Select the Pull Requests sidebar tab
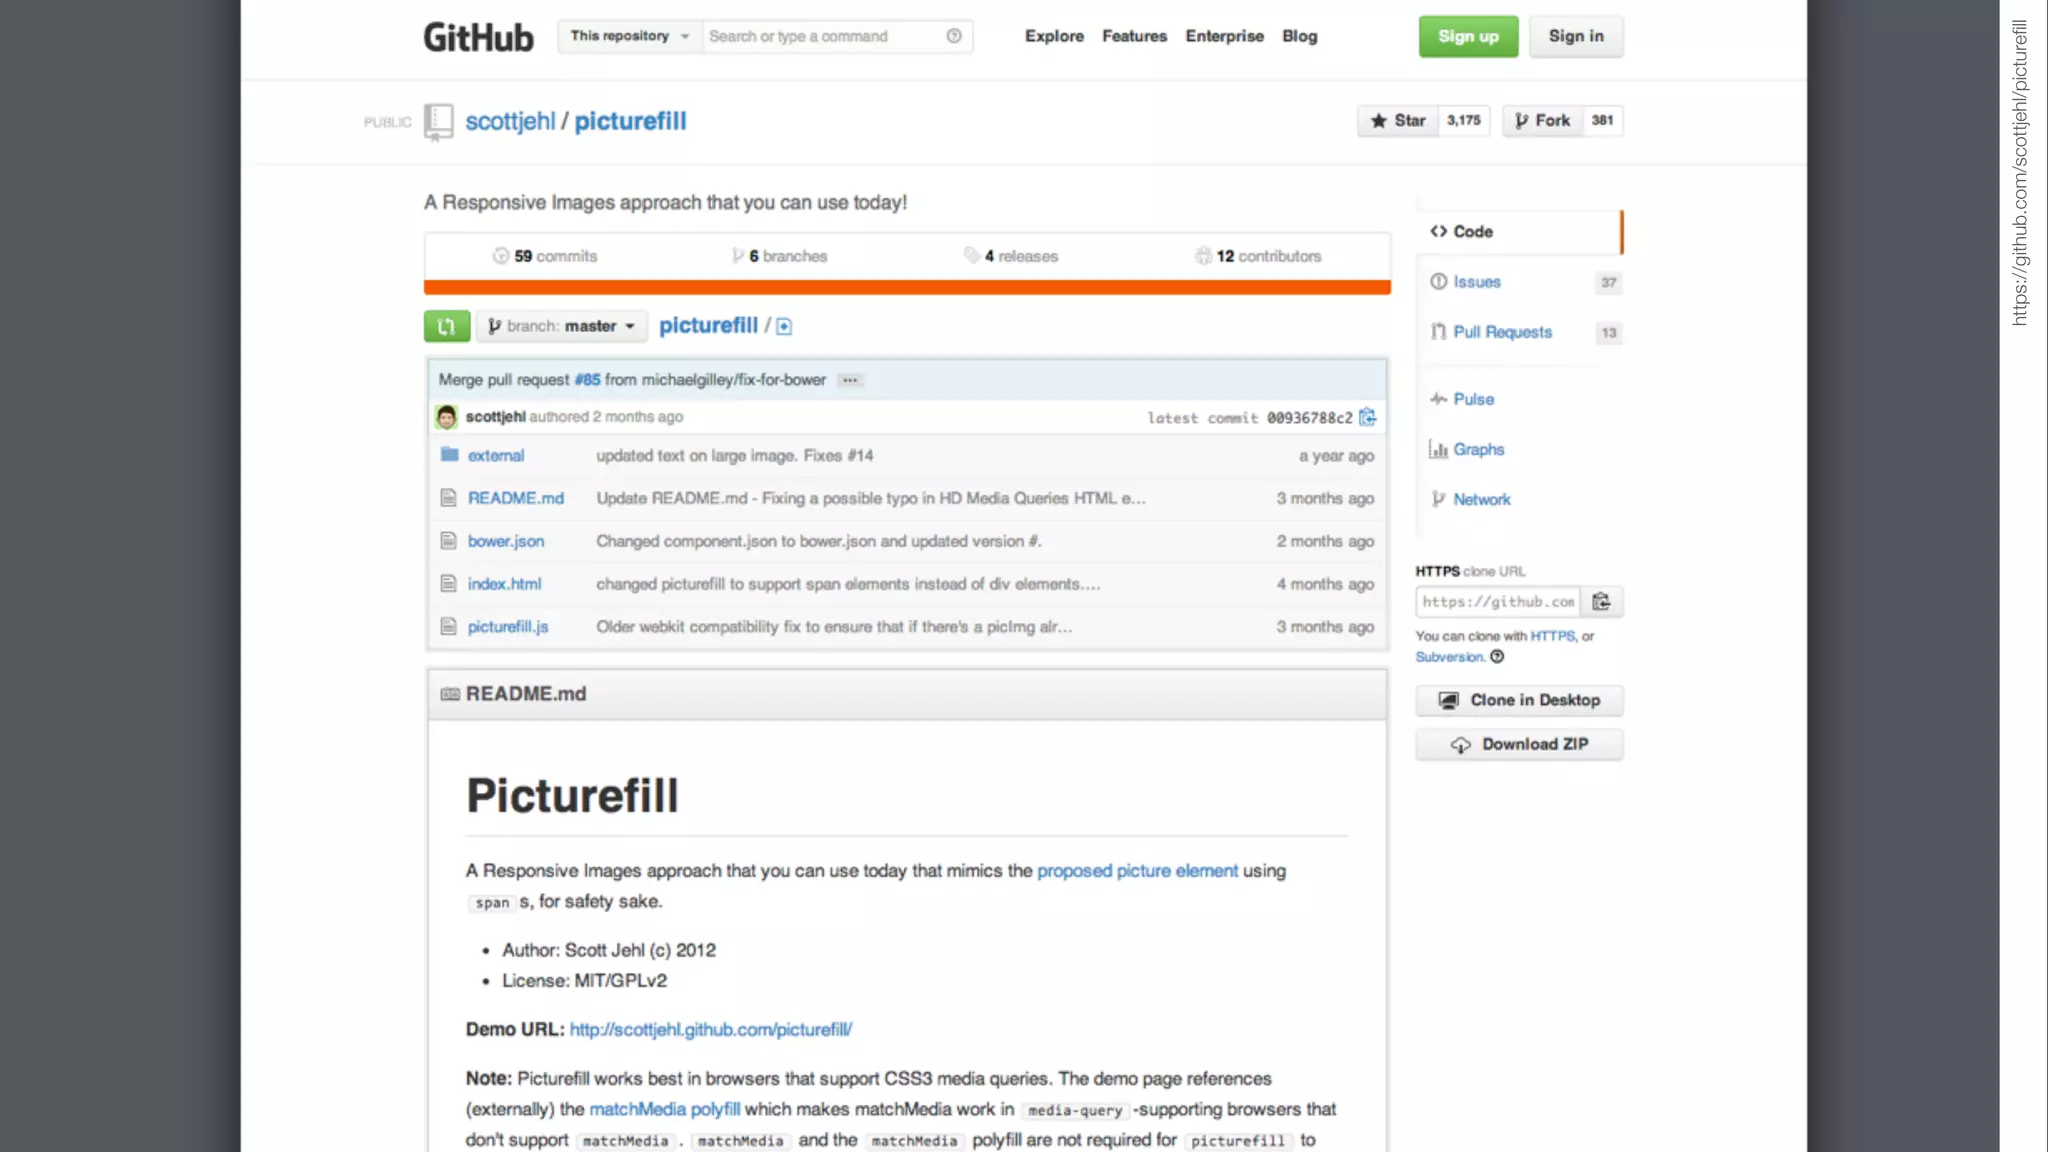This screenshot has width=2048, height=1152. coord(1518,332)
